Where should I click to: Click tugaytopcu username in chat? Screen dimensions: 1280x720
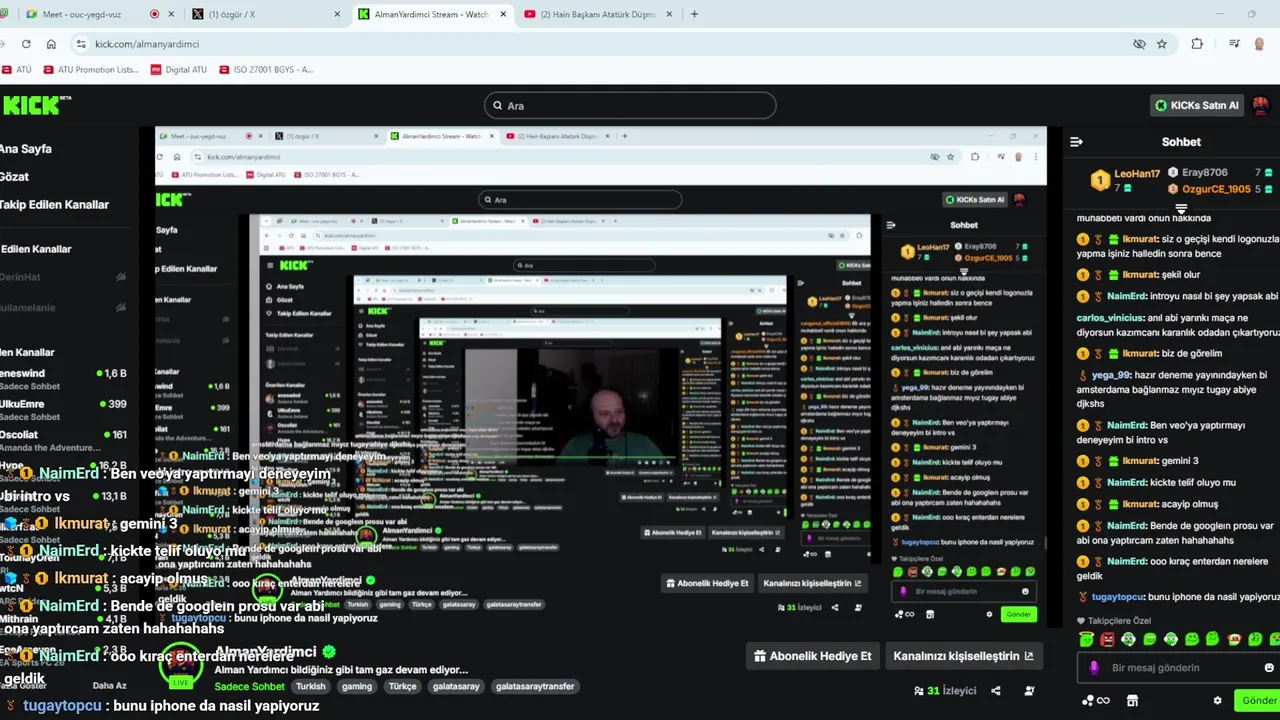(x=1117, y=597)
